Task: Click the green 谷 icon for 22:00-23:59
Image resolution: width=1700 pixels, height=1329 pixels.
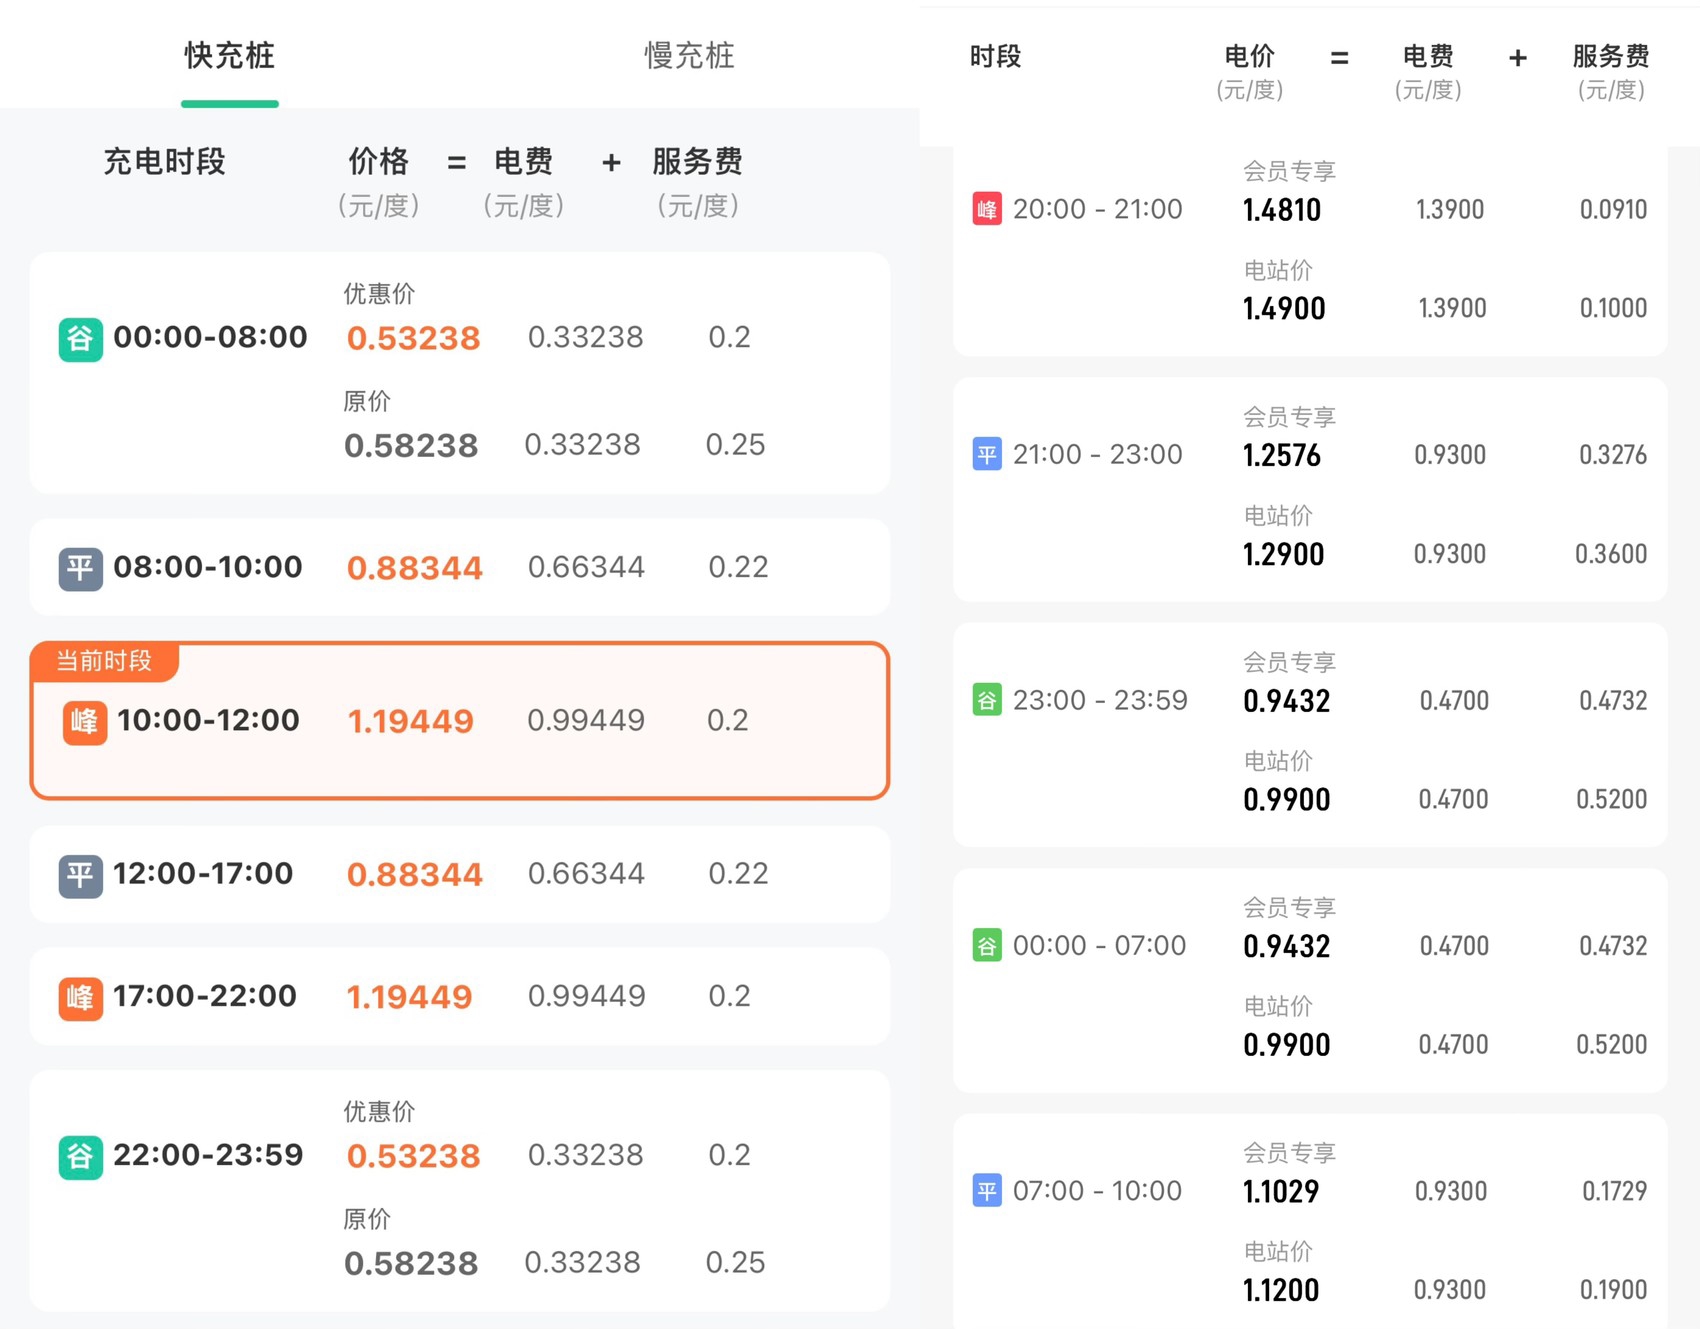Action: click(80, 1157)
